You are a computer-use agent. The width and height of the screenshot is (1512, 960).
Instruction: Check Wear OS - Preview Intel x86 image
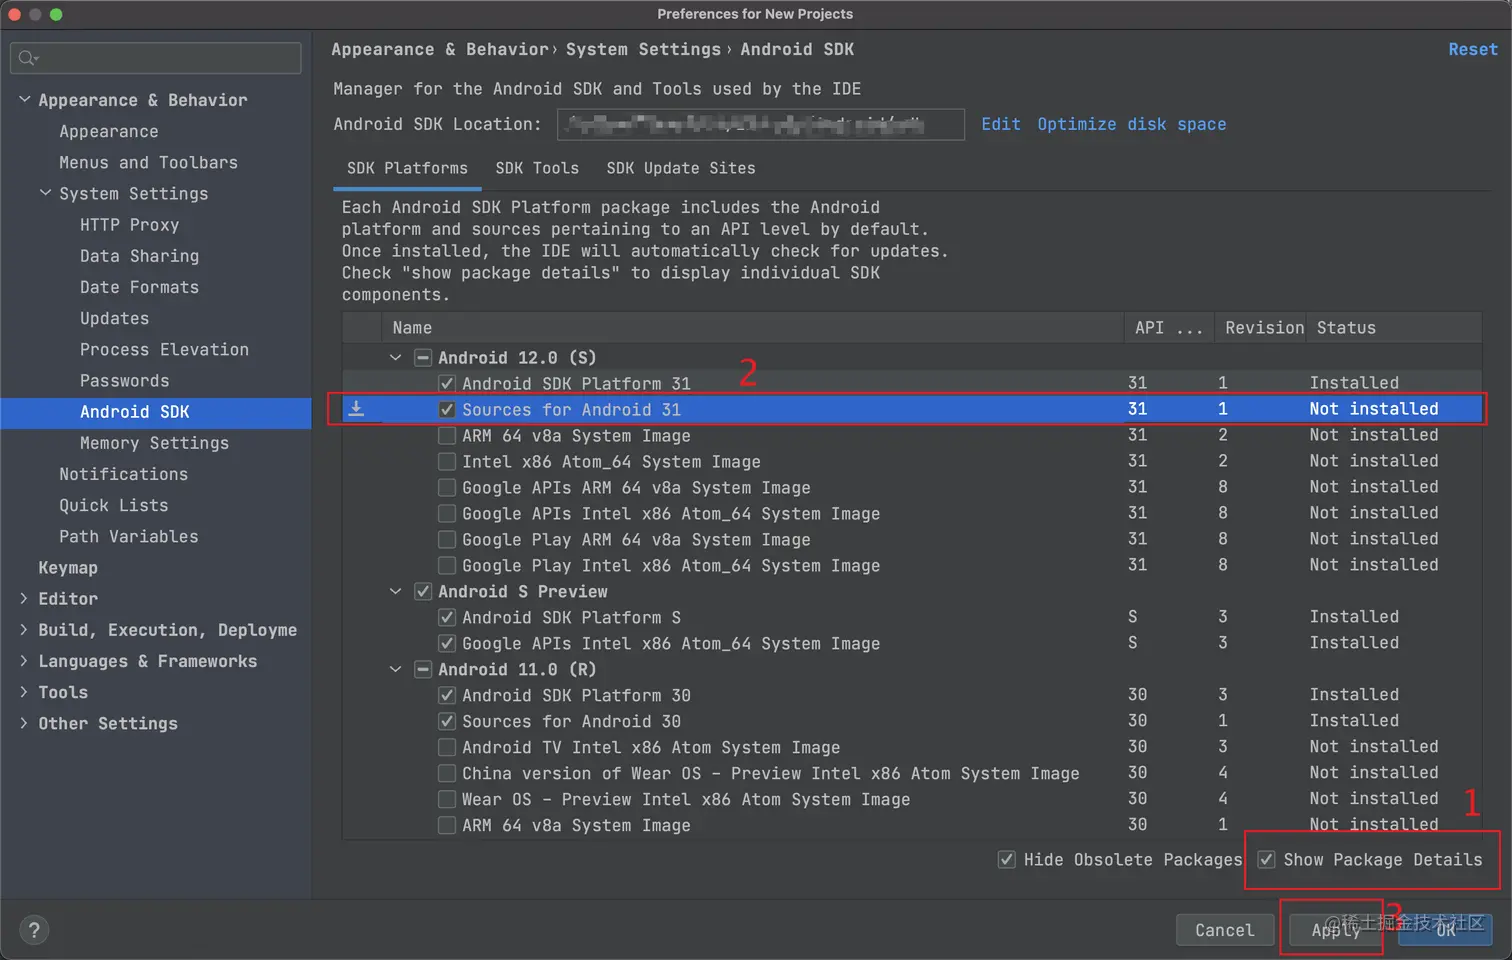pyautogui.click(x=447, y=799)
